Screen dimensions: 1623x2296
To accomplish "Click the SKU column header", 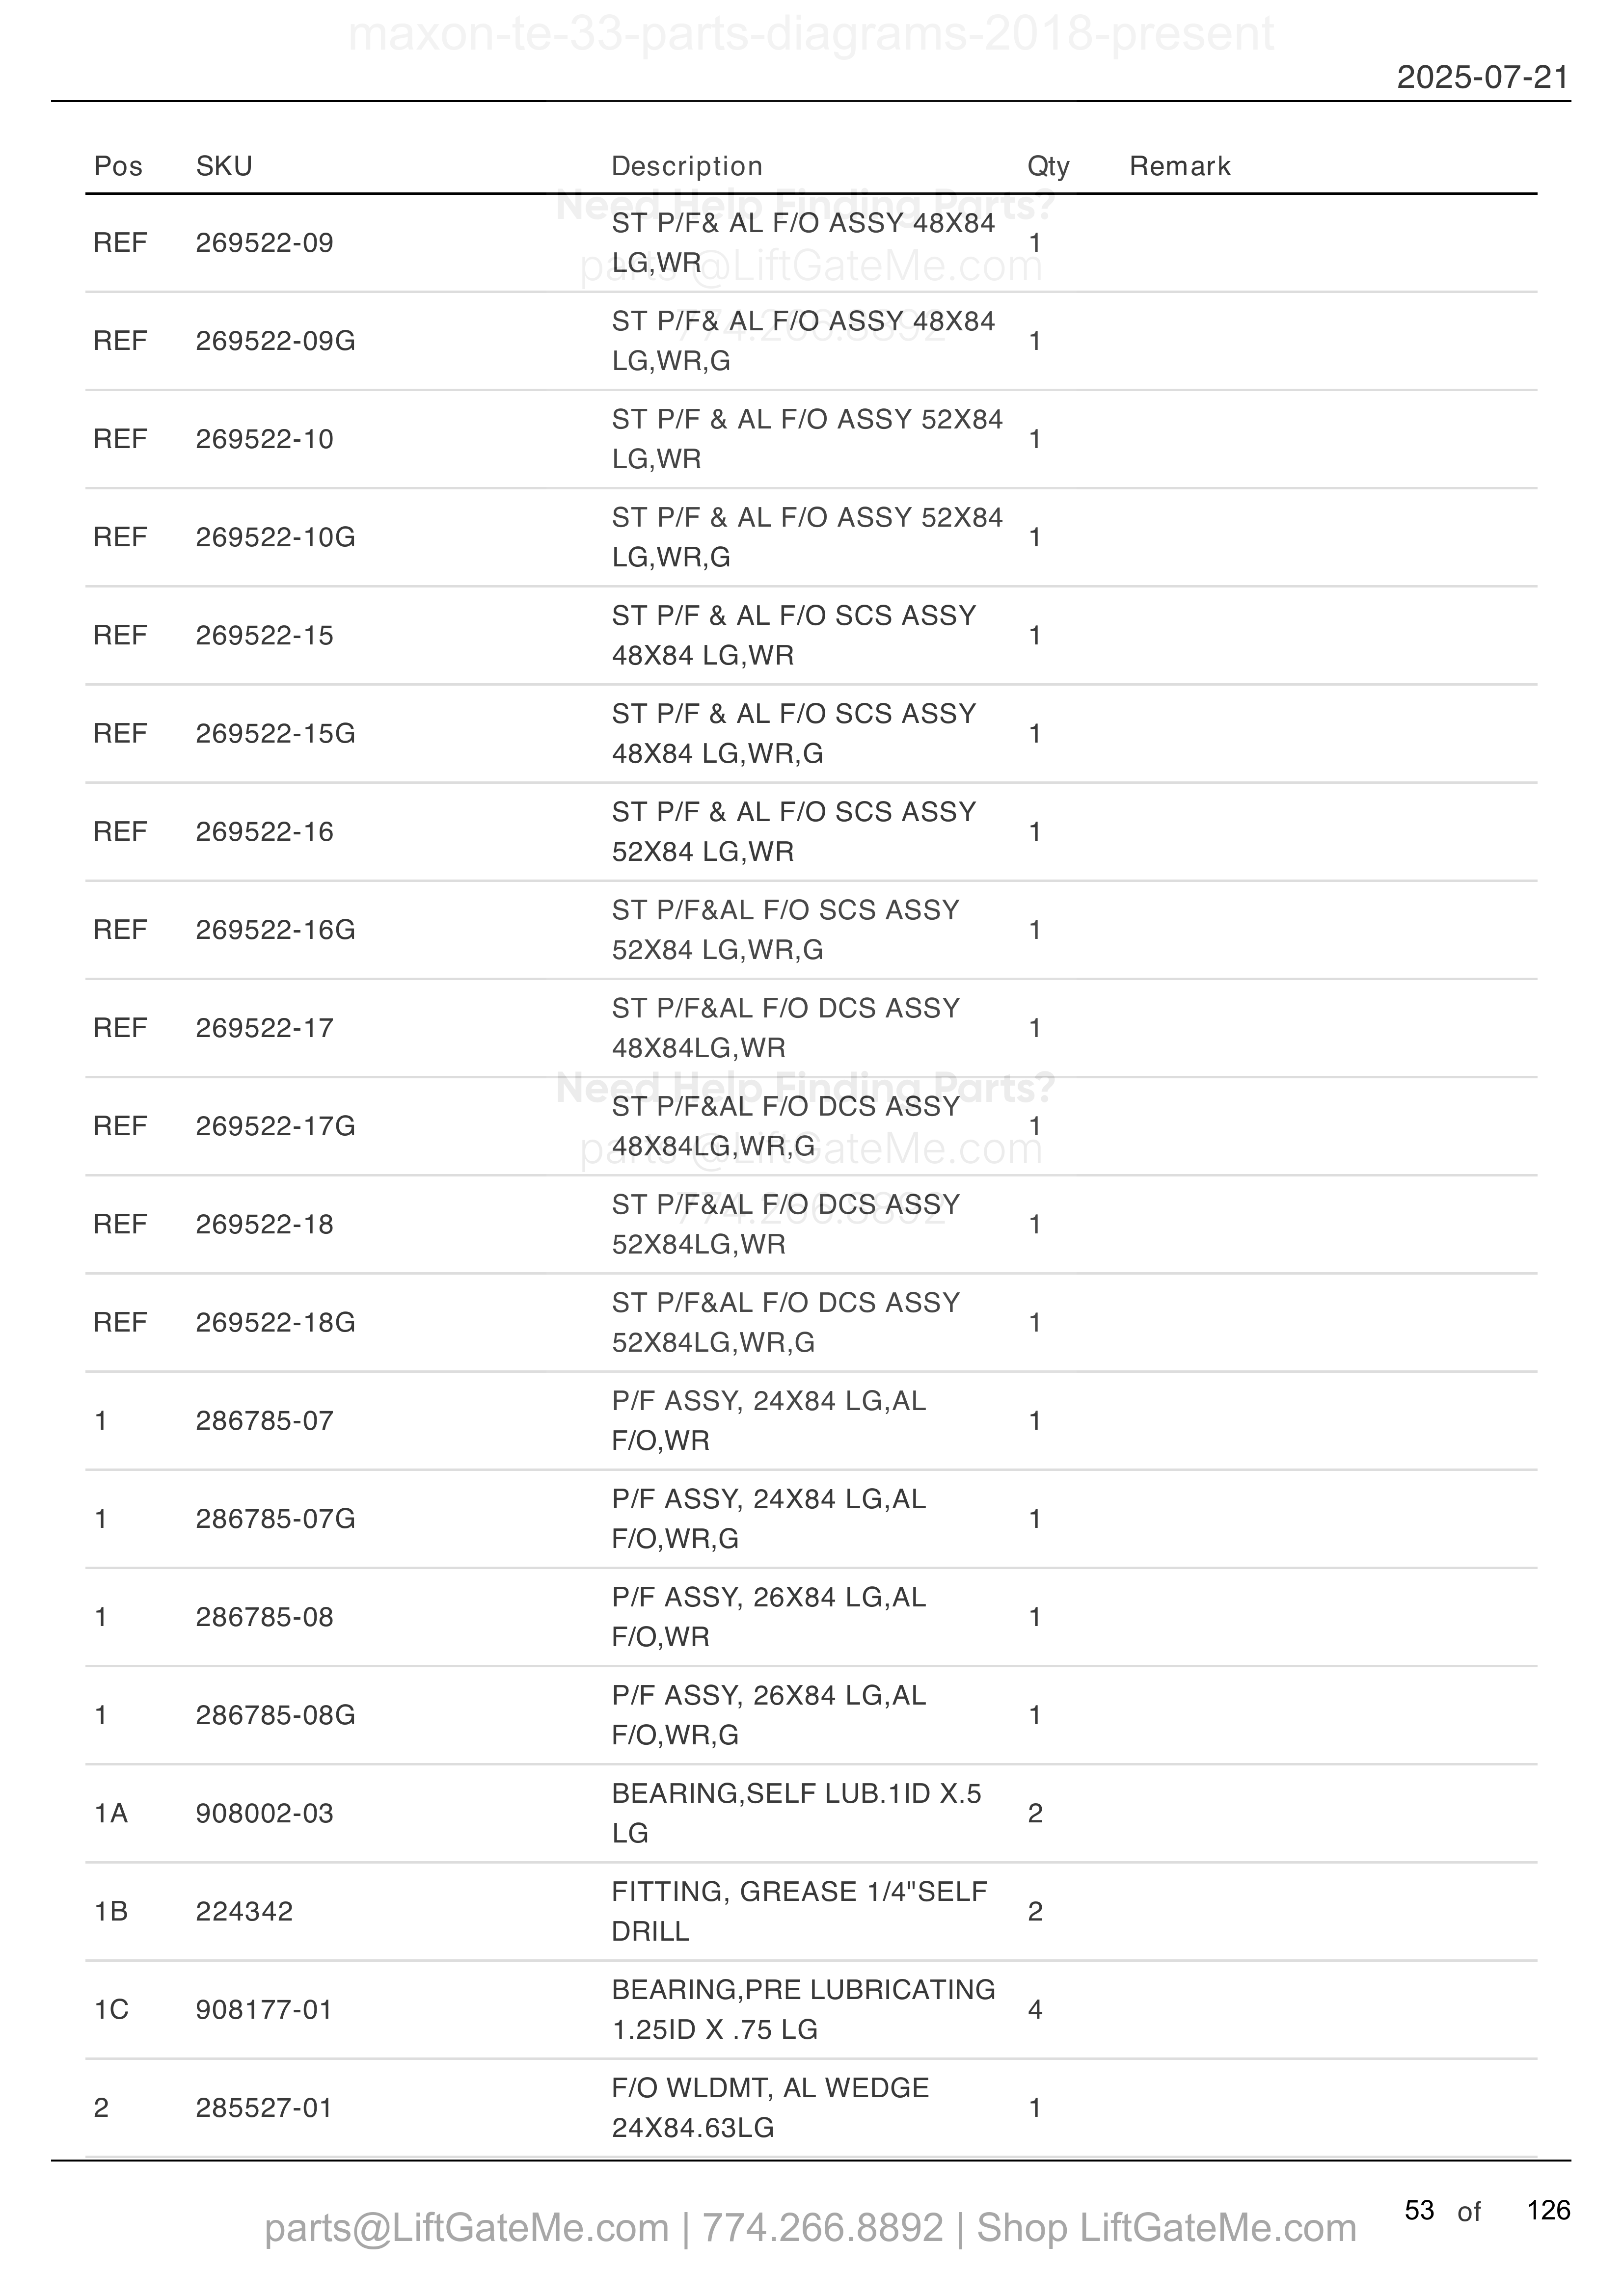I will coord(224,166).
